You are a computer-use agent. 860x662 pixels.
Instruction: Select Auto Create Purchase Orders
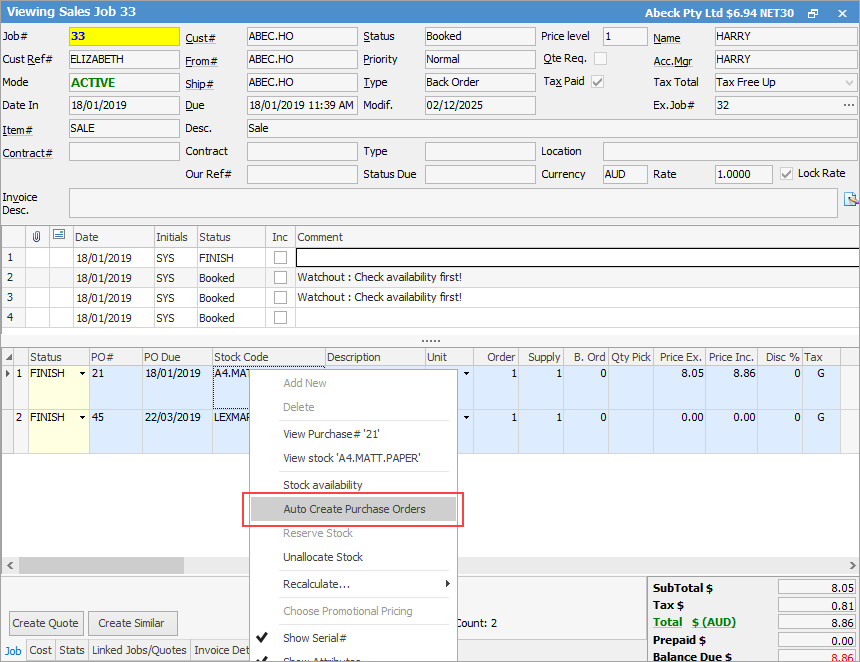[354, 509]
